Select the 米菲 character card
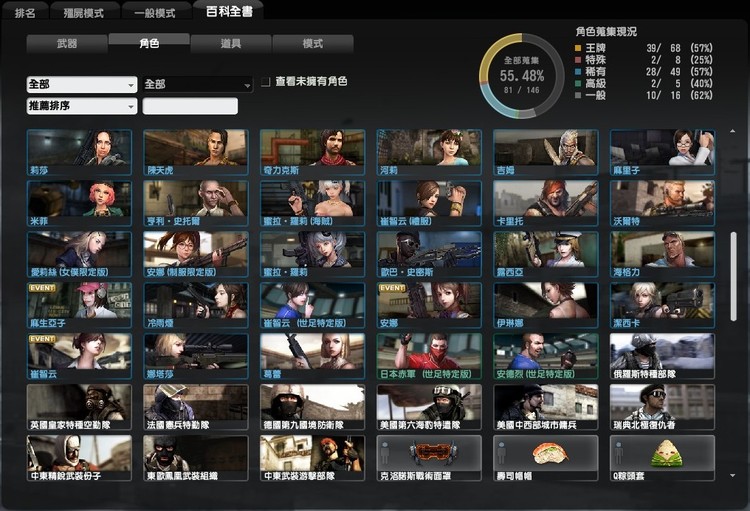 tap(79, 203)
